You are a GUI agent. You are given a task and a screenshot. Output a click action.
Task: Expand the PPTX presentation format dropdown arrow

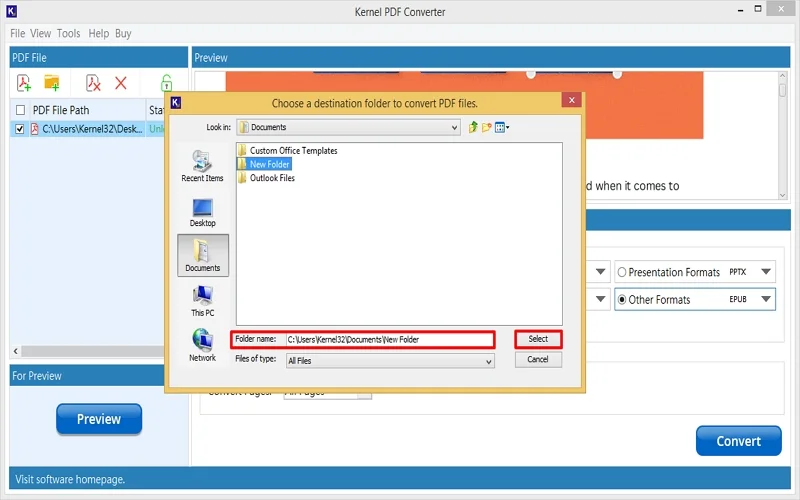766,272
